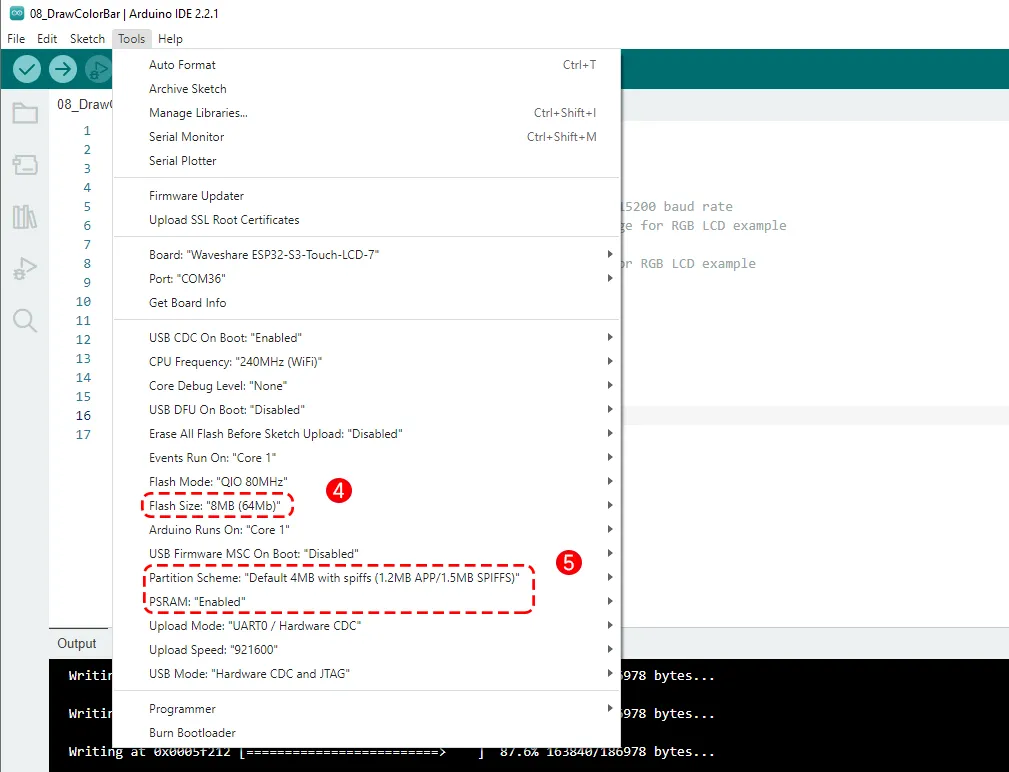This screenshot has width=1009, height=772.
Task: Open the Boards Manager sidebar icon
Action: [25, 165]
